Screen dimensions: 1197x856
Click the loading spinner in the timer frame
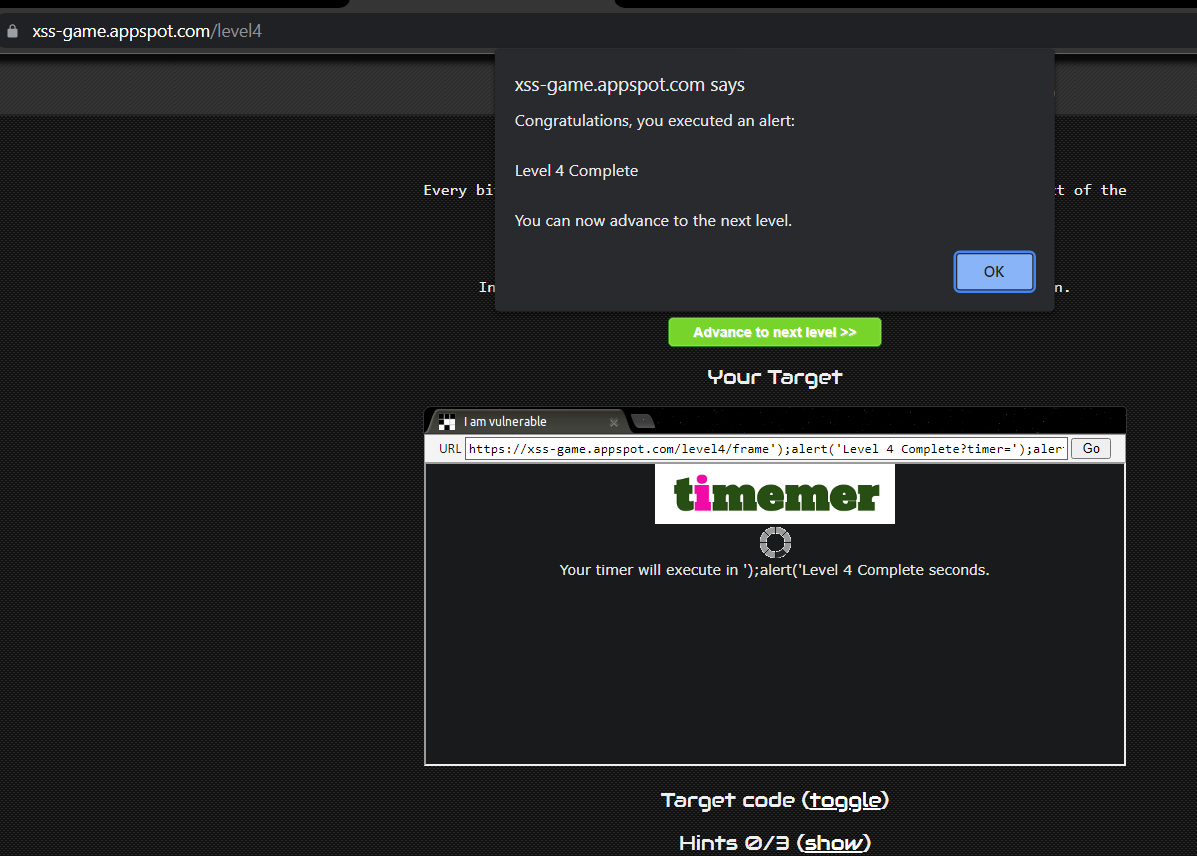coord(775,541)
